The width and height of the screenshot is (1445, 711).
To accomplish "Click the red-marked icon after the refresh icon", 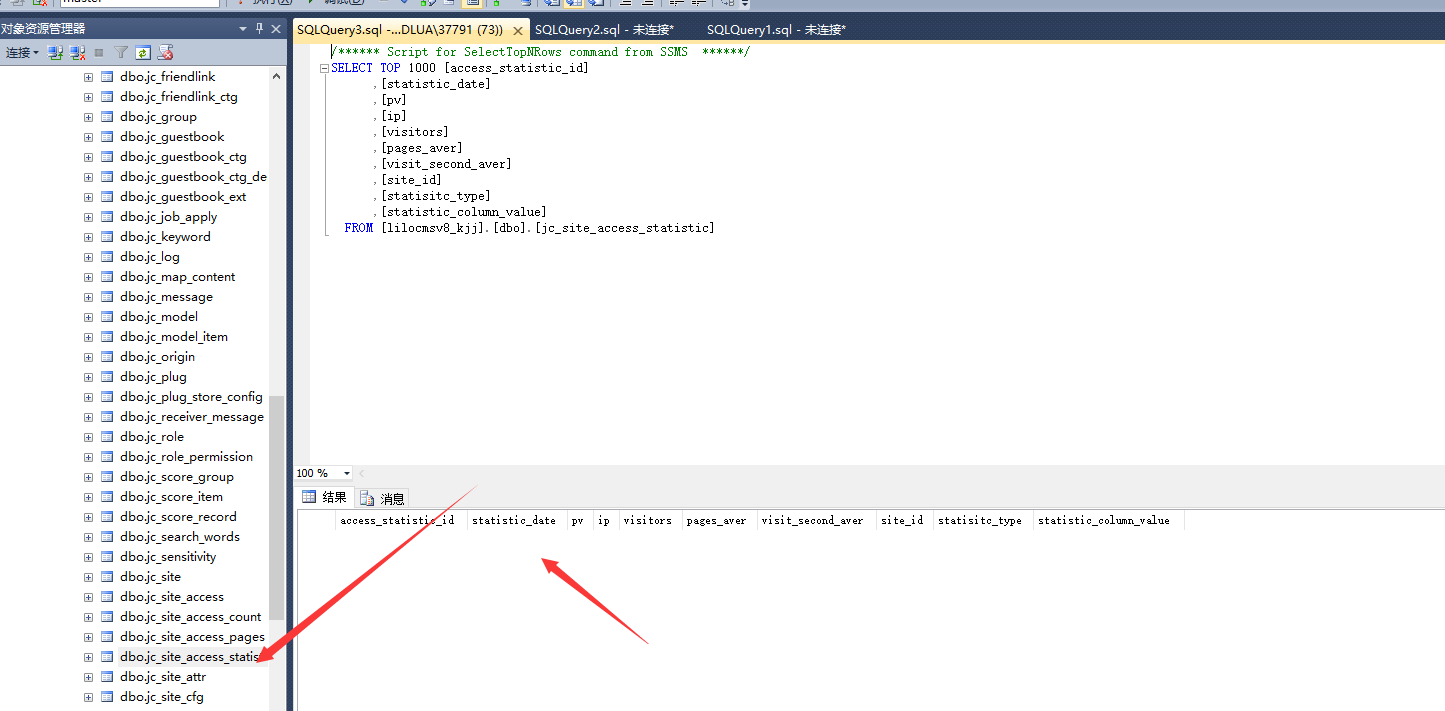I will [x=166, y=52].
